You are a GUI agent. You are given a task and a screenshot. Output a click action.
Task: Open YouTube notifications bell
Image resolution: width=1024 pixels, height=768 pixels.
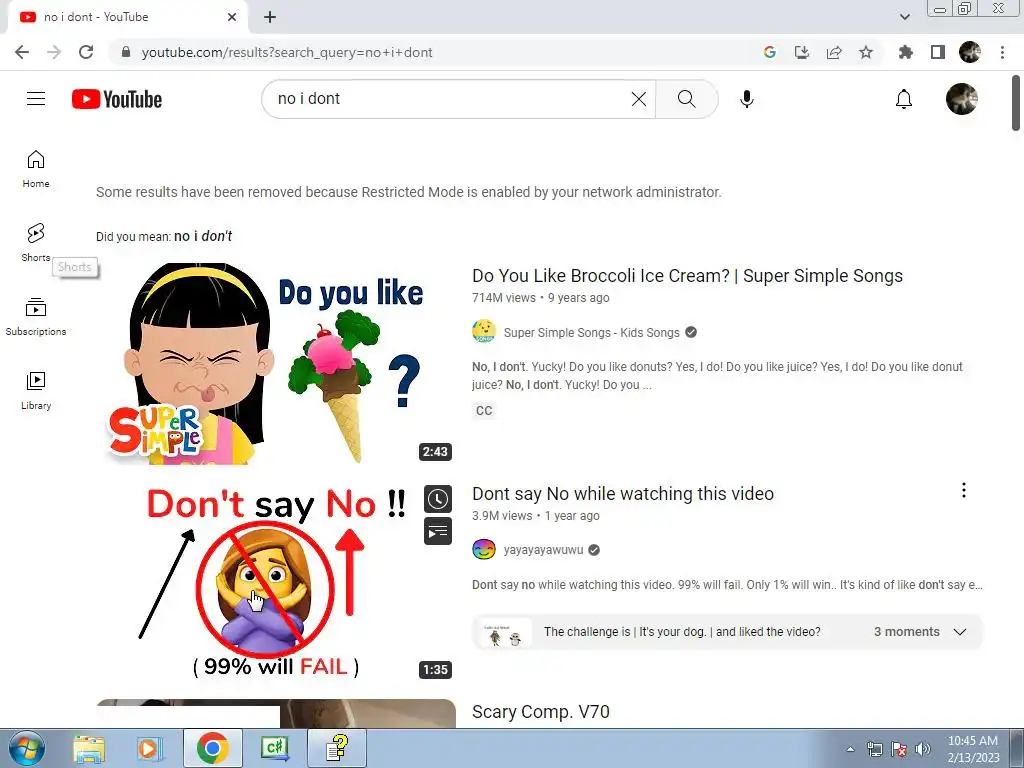(x=904, y=99)
